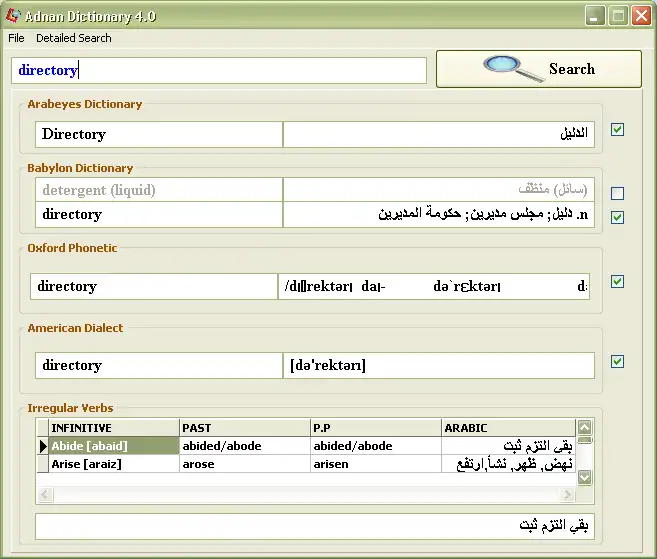Click the search word input field
Screen dimensions: 657x559
click(219, 70)
